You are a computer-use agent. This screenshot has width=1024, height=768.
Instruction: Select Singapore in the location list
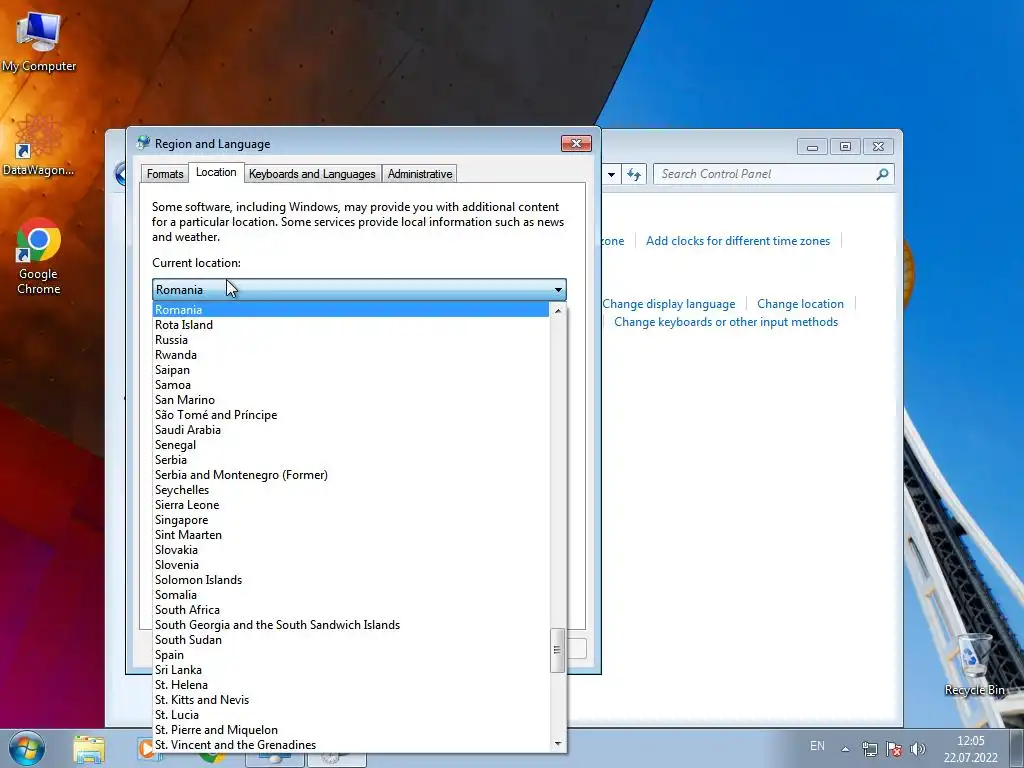coord(351,520)
